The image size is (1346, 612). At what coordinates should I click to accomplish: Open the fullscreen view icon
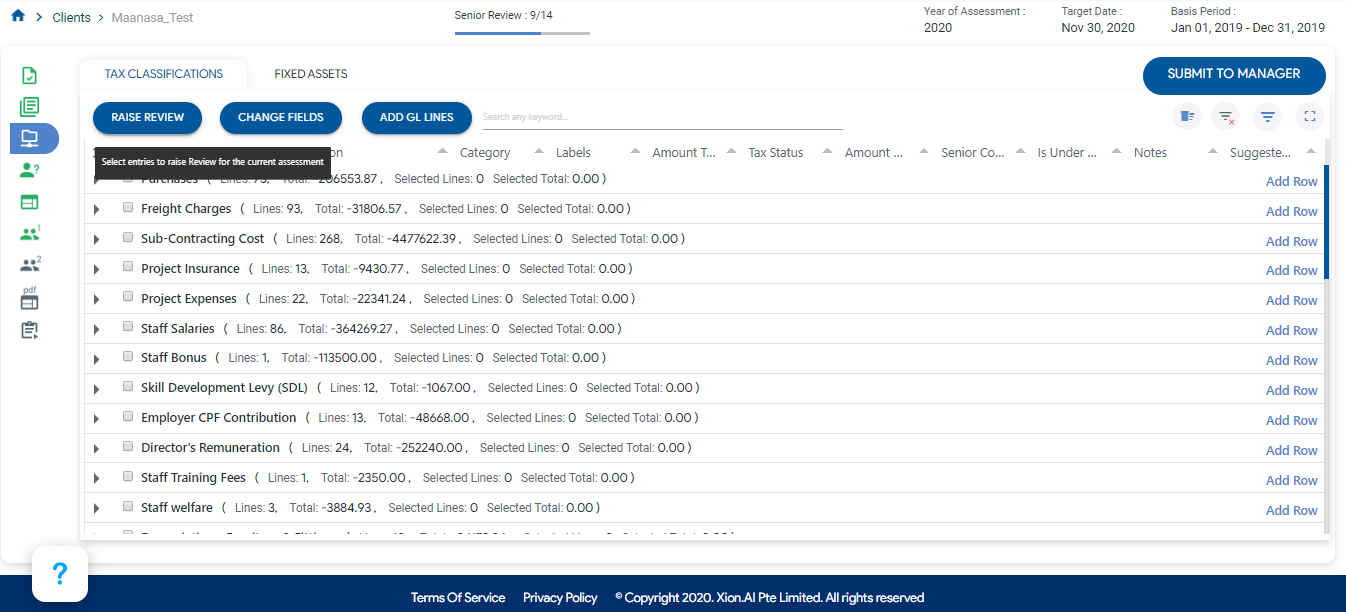pos(1309,117)
